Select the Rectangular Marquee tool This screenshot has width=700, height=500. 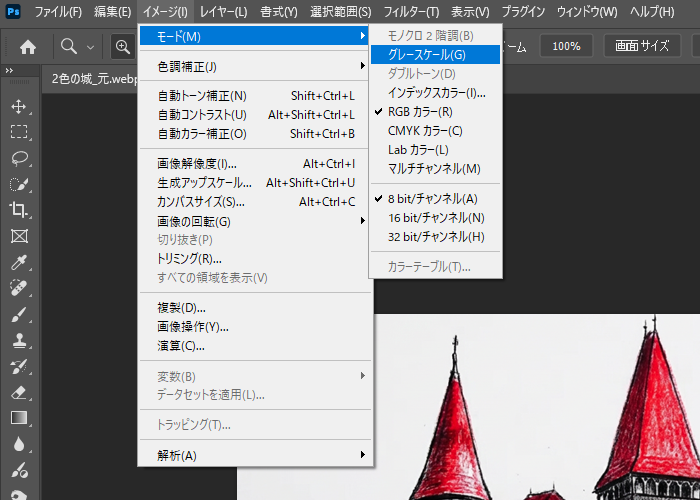[18, 132]
